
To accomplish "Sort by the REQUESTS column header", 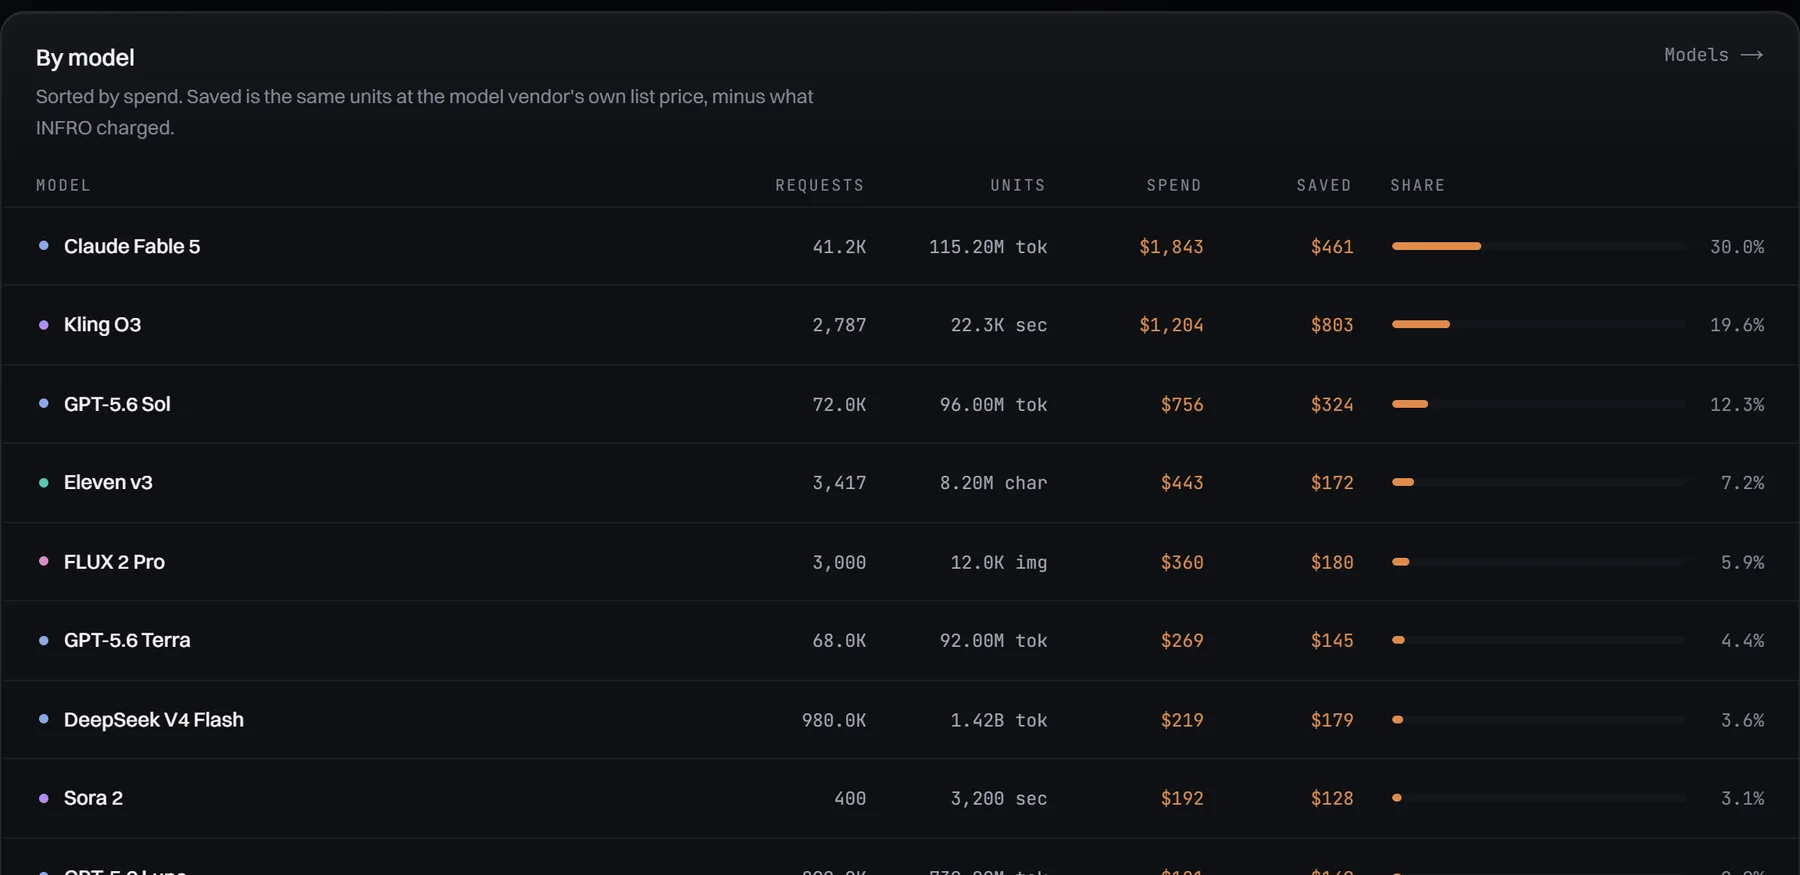I will pyautogui.click(x=820, y=185).
